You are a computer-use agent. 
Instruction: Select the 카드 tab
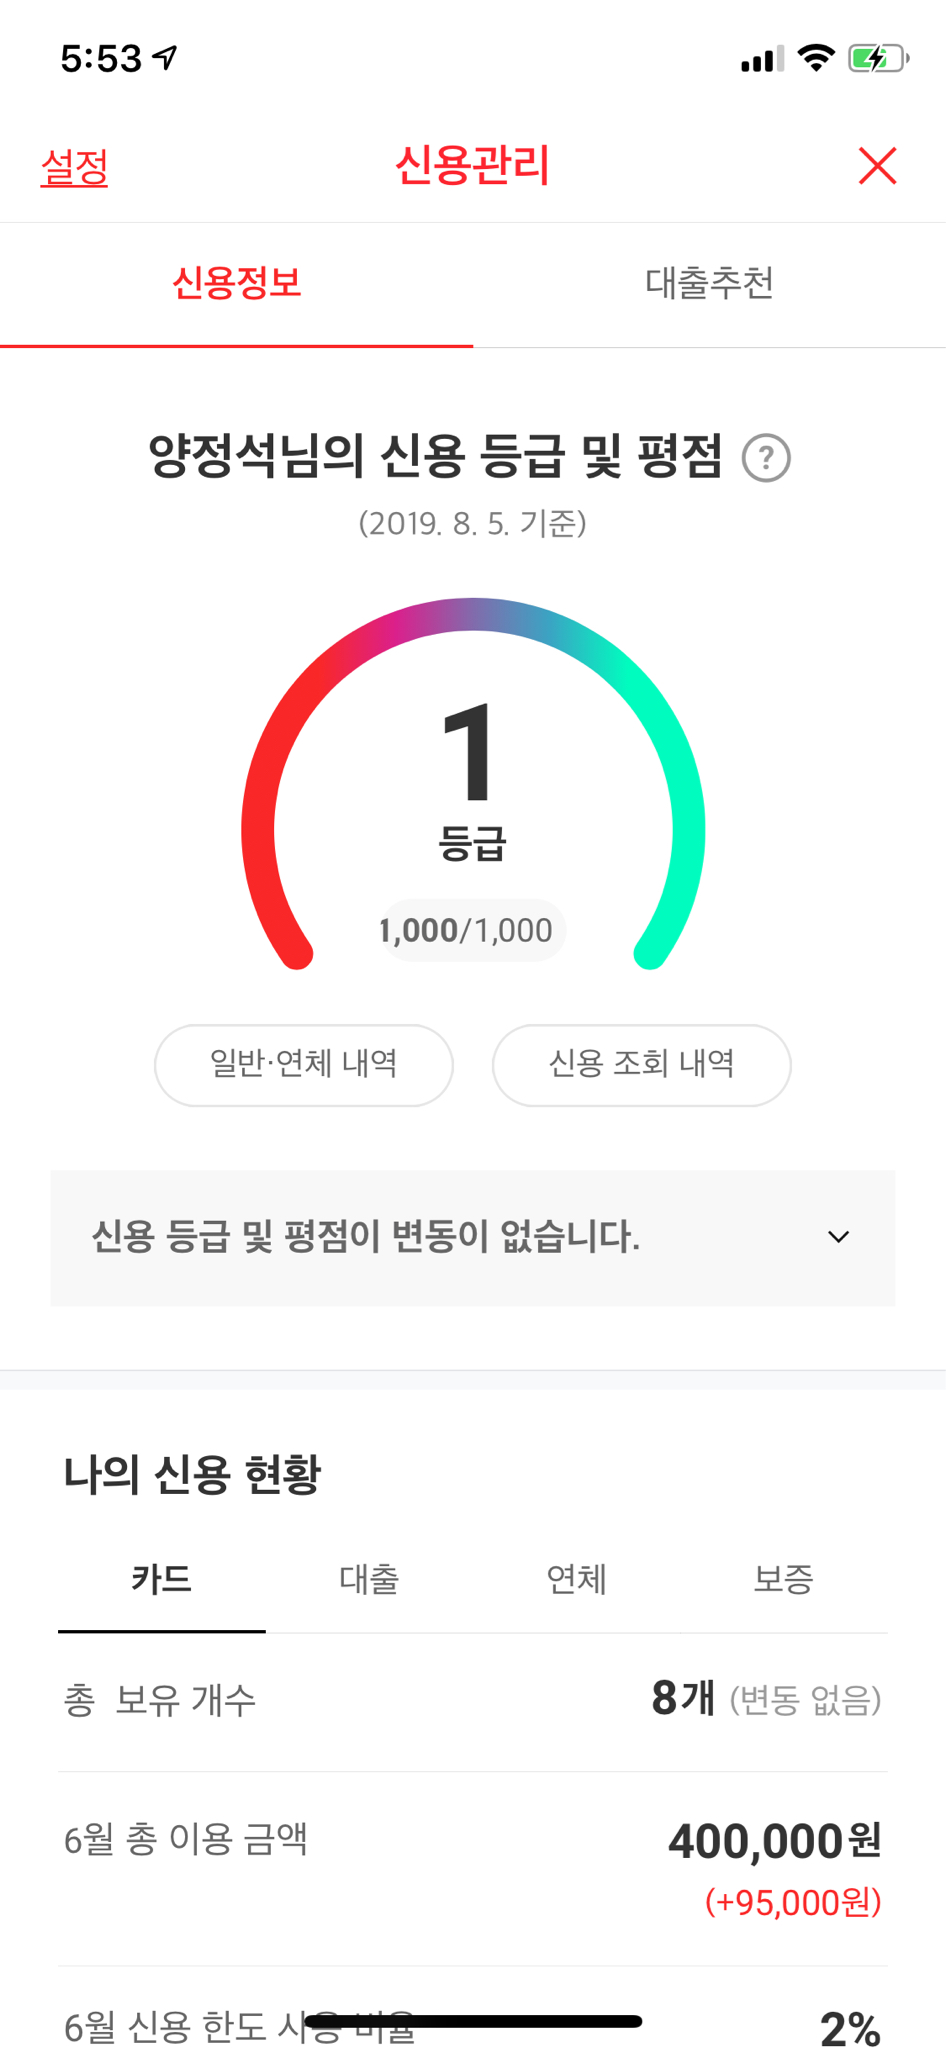click(161, 1580)
